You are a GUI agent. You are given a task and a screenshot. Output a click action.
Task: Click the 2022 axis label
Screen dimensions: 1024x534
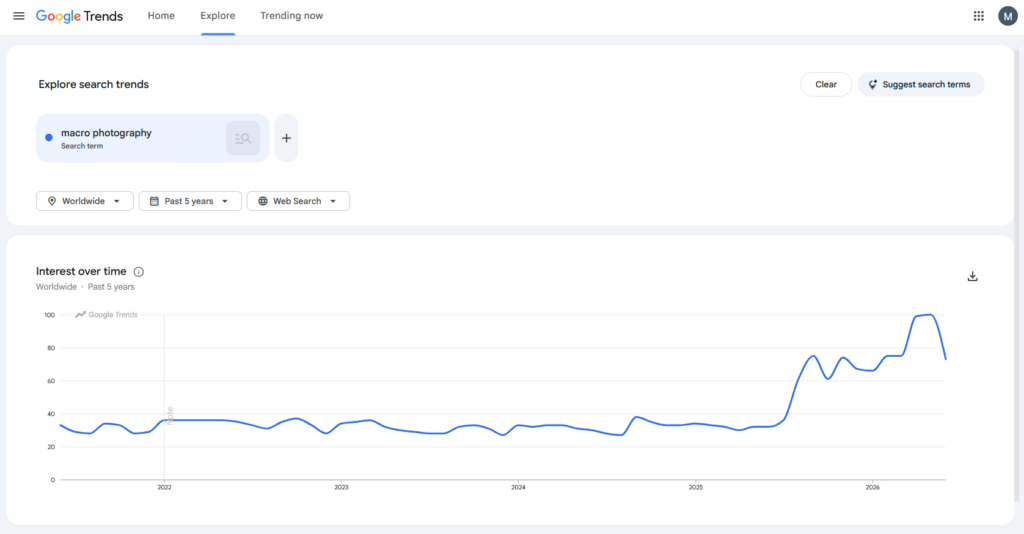(164, 488)
